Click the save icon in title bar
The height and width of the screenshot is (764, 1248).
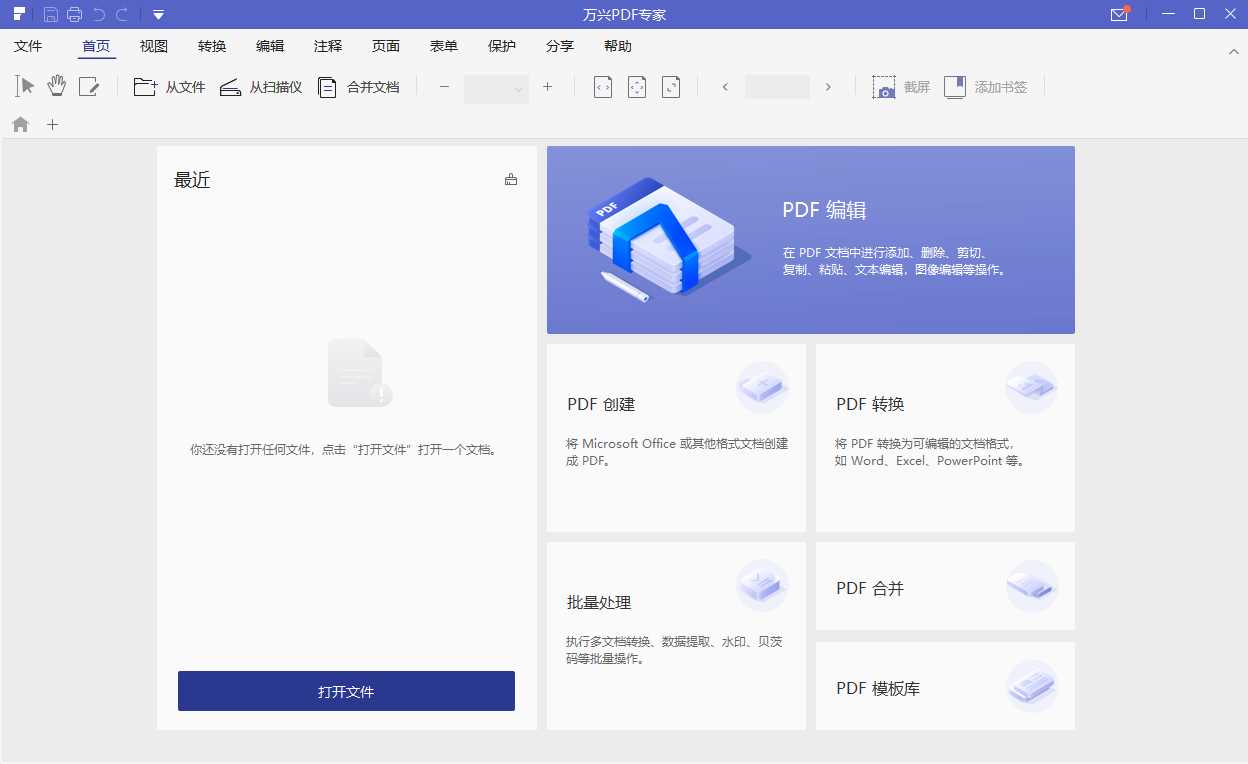[50, 14]
